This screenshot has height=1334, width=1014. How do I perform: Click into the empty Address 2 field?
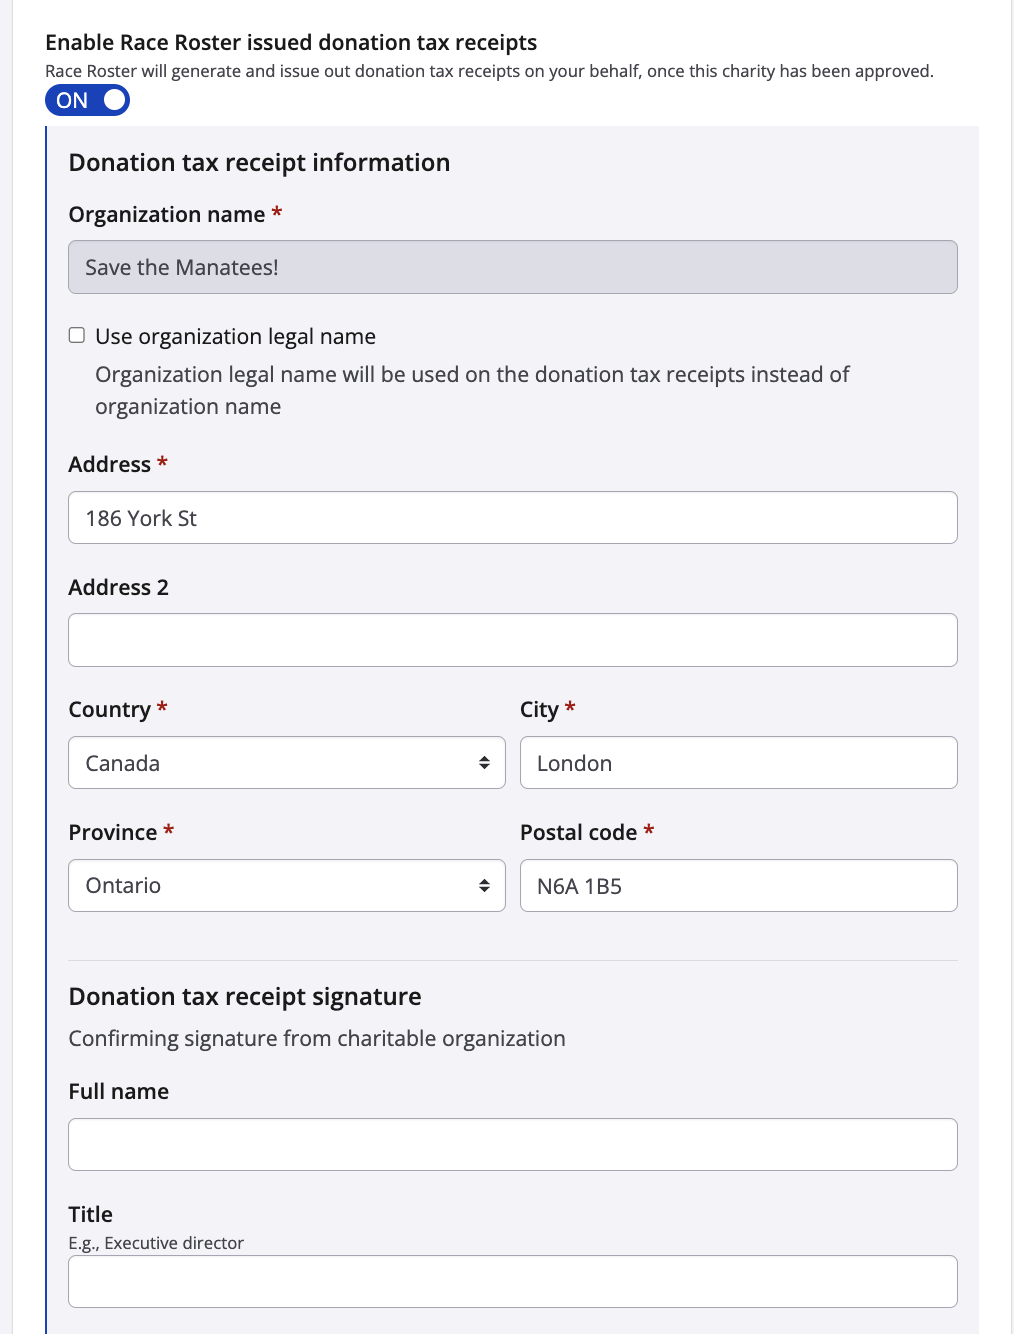tap(512, 640)
